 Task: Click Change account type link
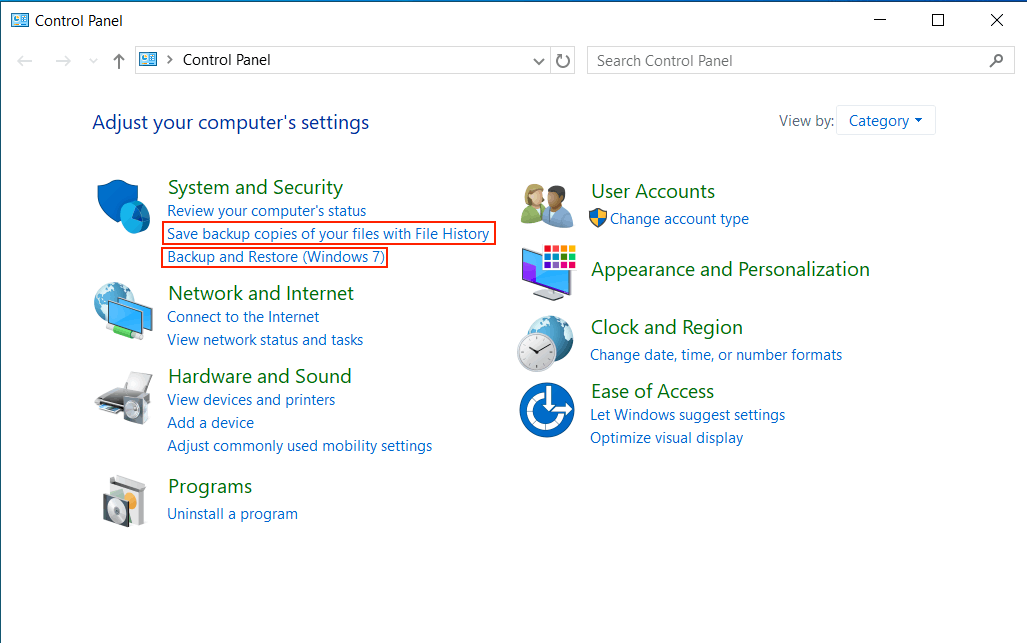point(679,219)
